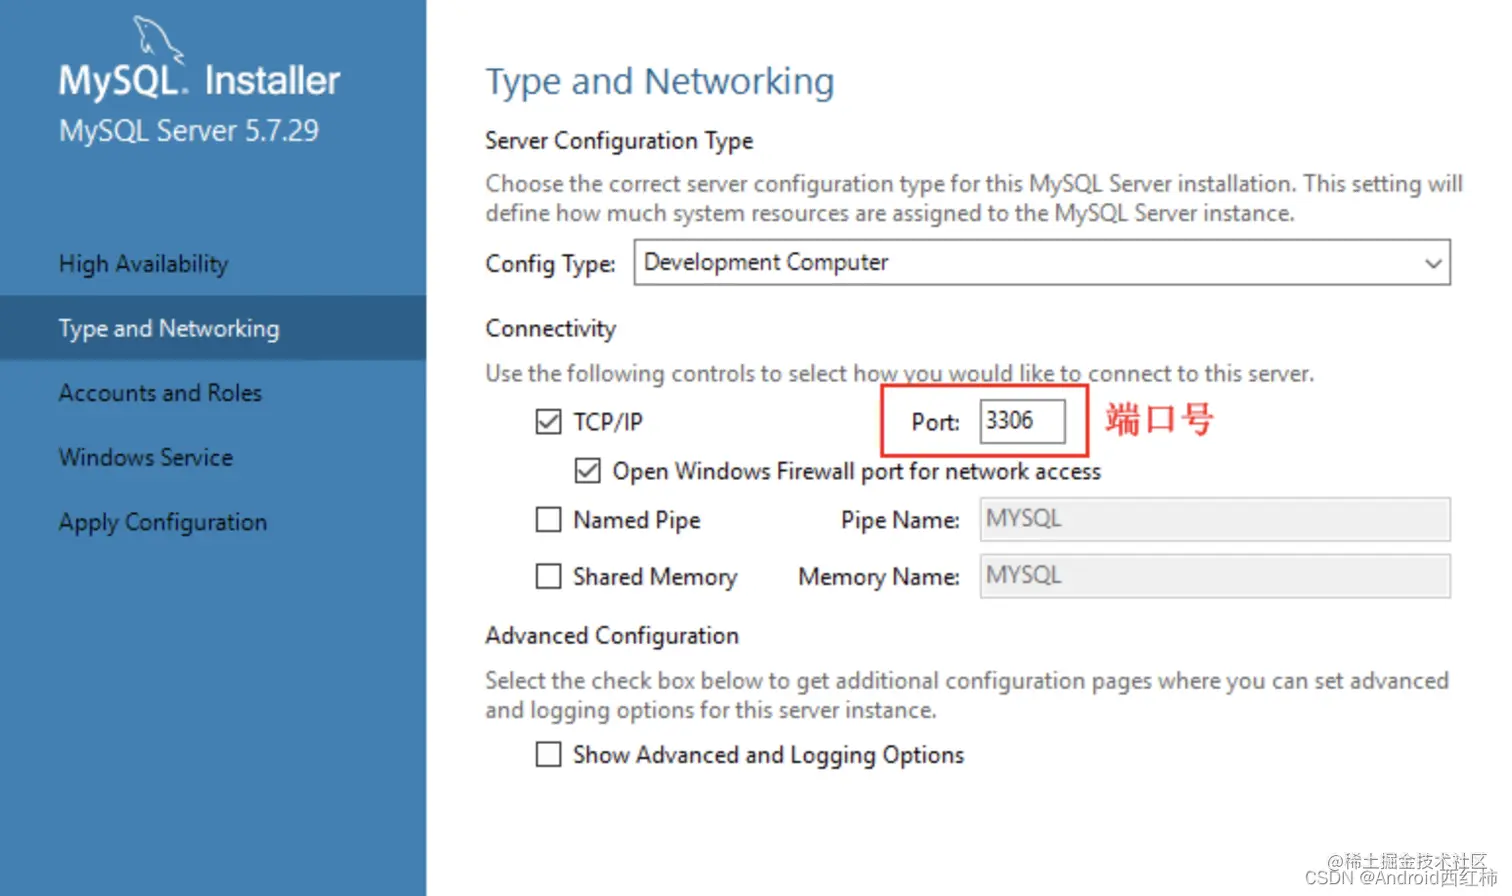Open the Apply Configuration step
This screenshot has width=1512, height=896.
[x=163, y=522]
